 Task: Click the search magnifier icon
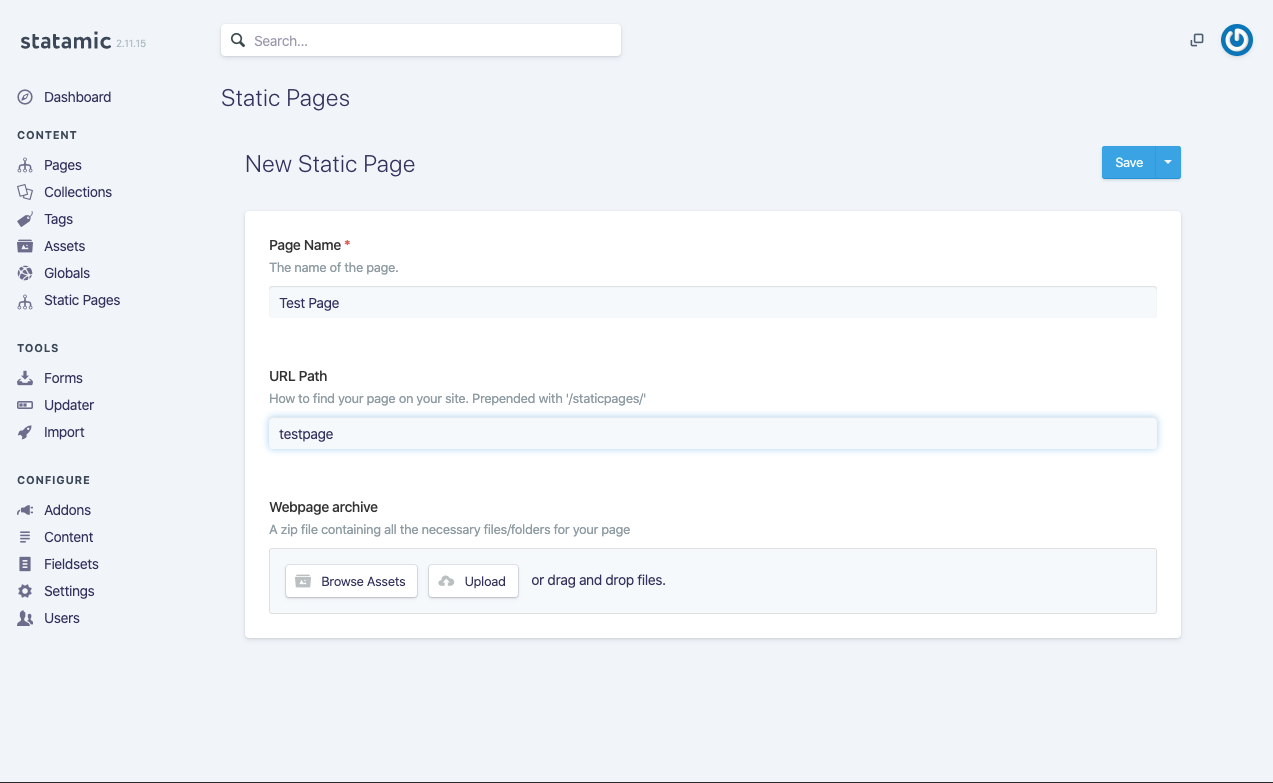tap(238, 41)
